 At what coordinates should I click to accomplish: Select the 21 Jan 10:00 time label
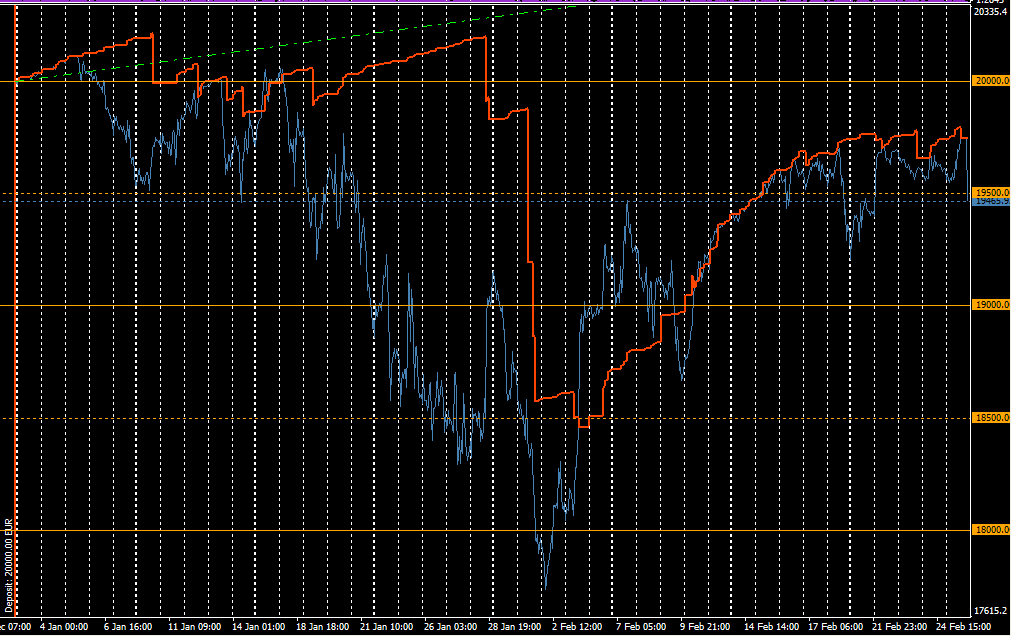pyautogui.click(x=387, y=626)
